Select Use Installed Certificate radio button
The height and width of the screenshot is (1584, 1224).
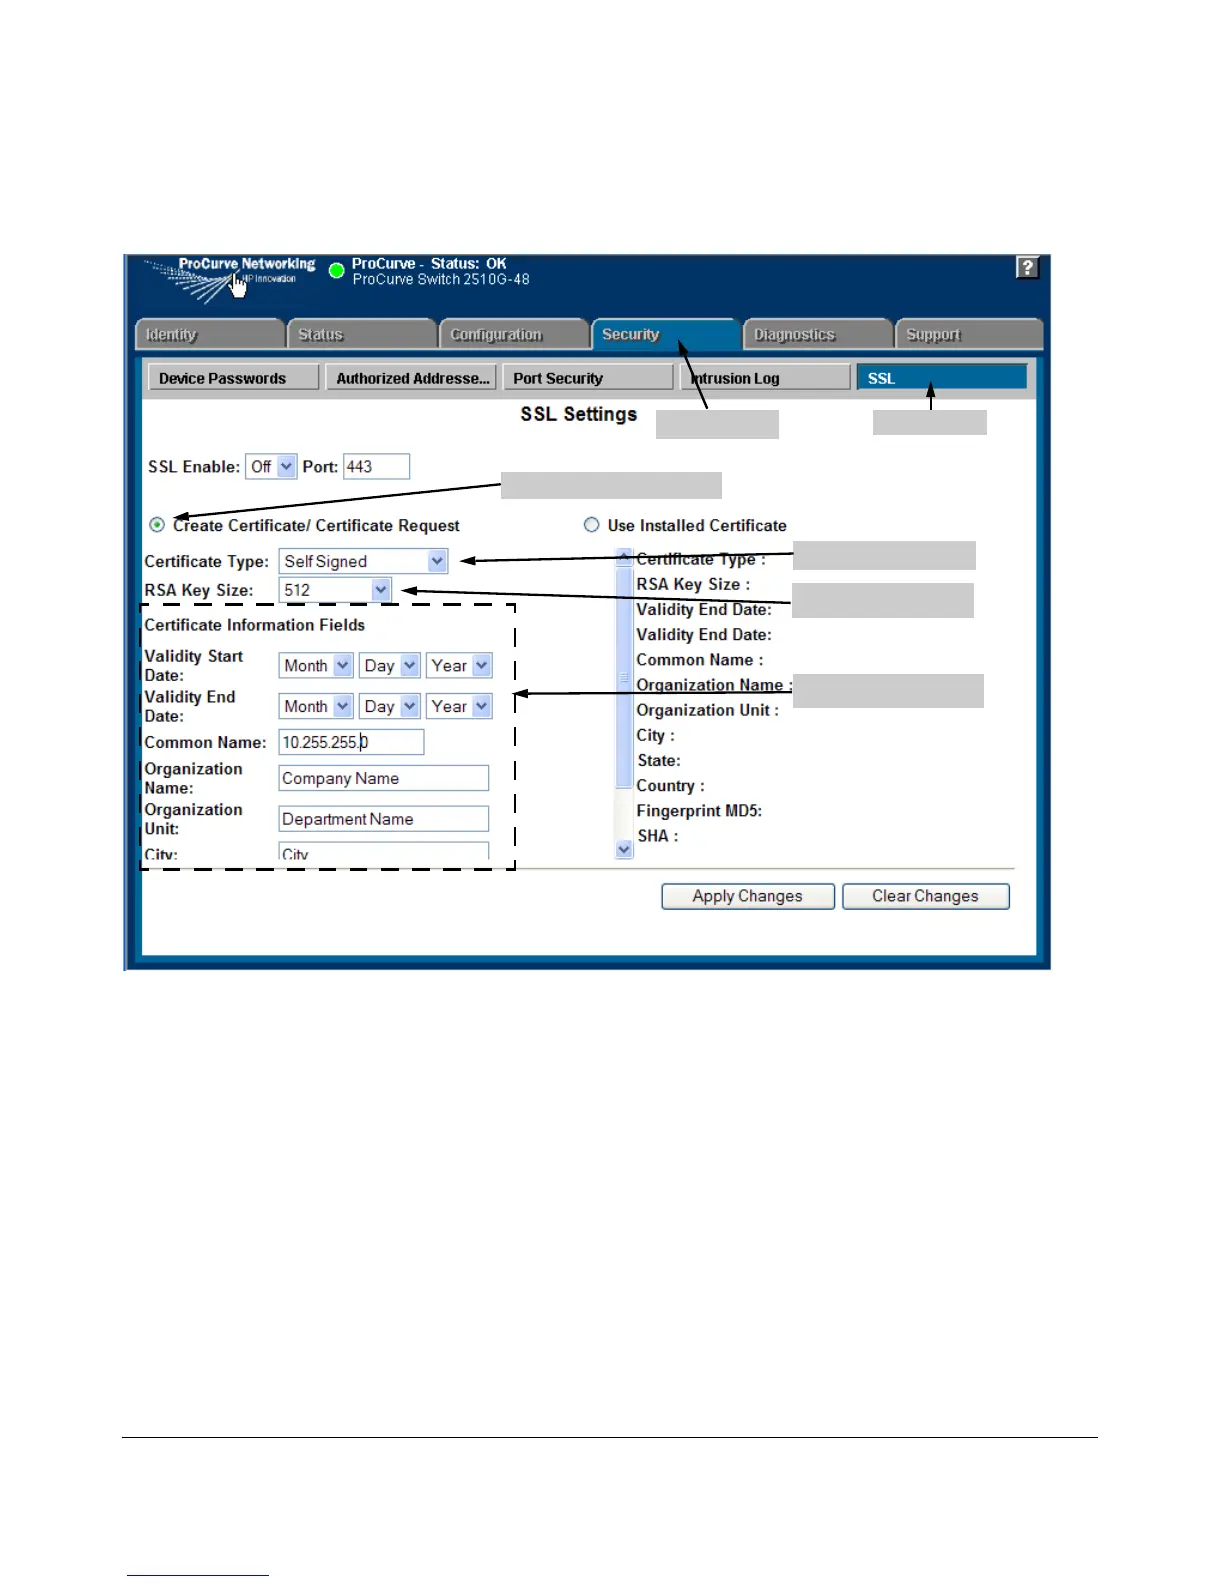coord(592,525)
